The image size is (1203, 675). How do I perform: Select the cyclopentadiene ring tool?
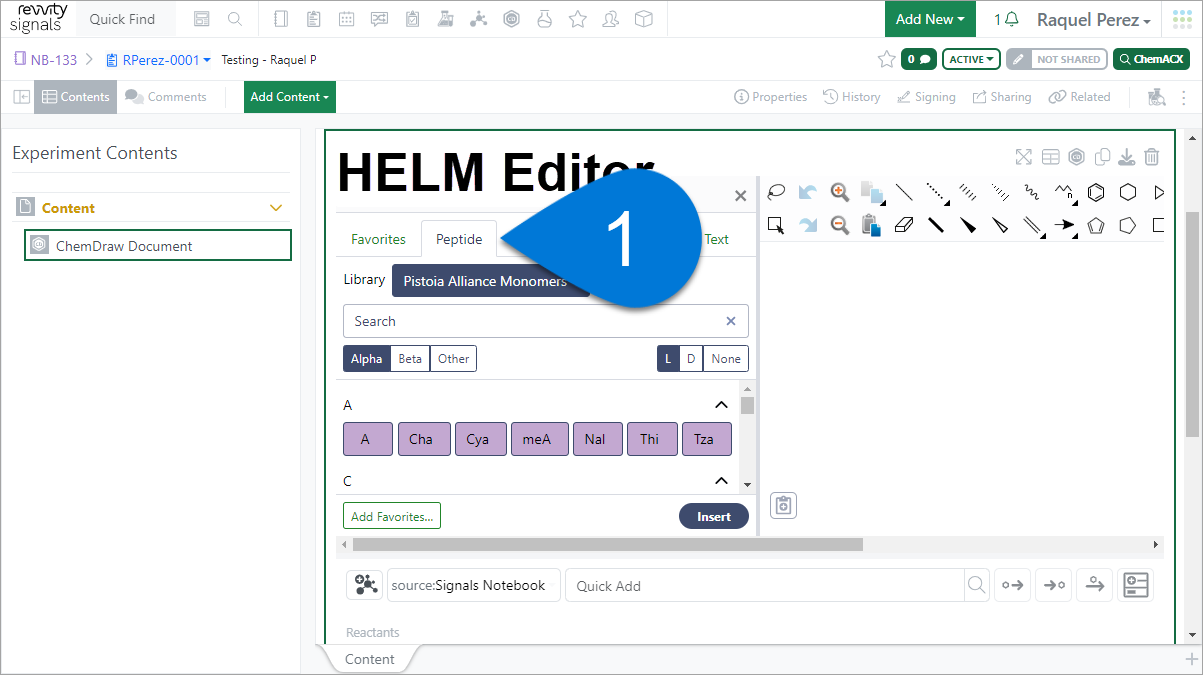point(1096,225)
